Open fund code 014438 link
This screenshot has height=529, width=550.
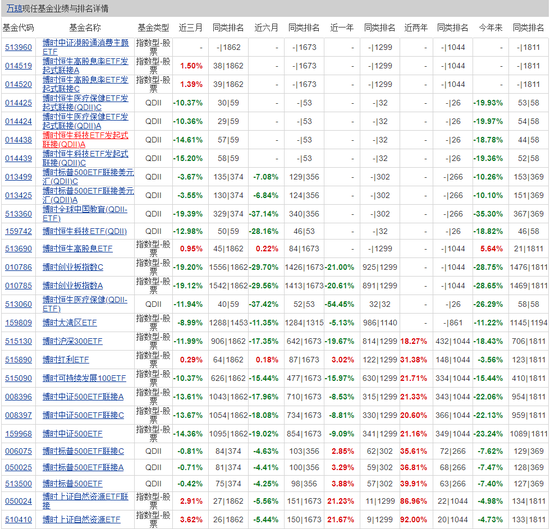click(x=19, y=140)
